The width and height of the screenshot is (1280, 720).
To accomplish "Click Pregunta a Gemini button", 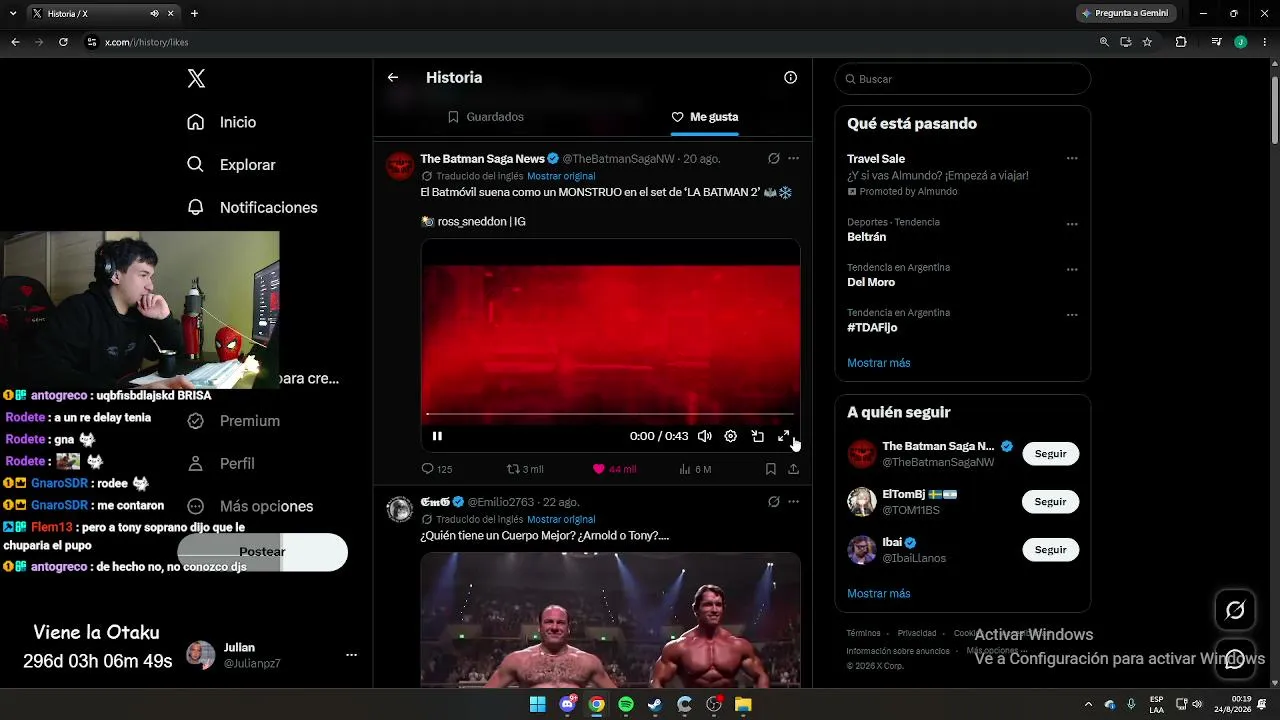I will [x=1125, y=14].
